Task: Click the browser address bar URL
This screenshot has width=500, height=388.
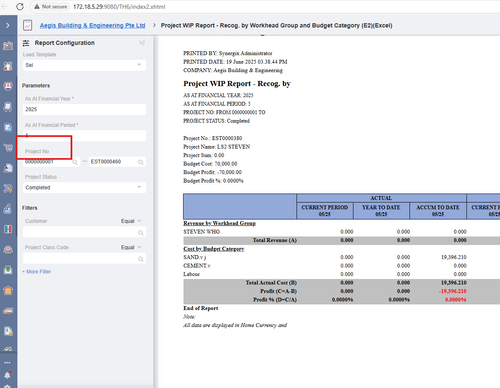Action: click(119, 7)
